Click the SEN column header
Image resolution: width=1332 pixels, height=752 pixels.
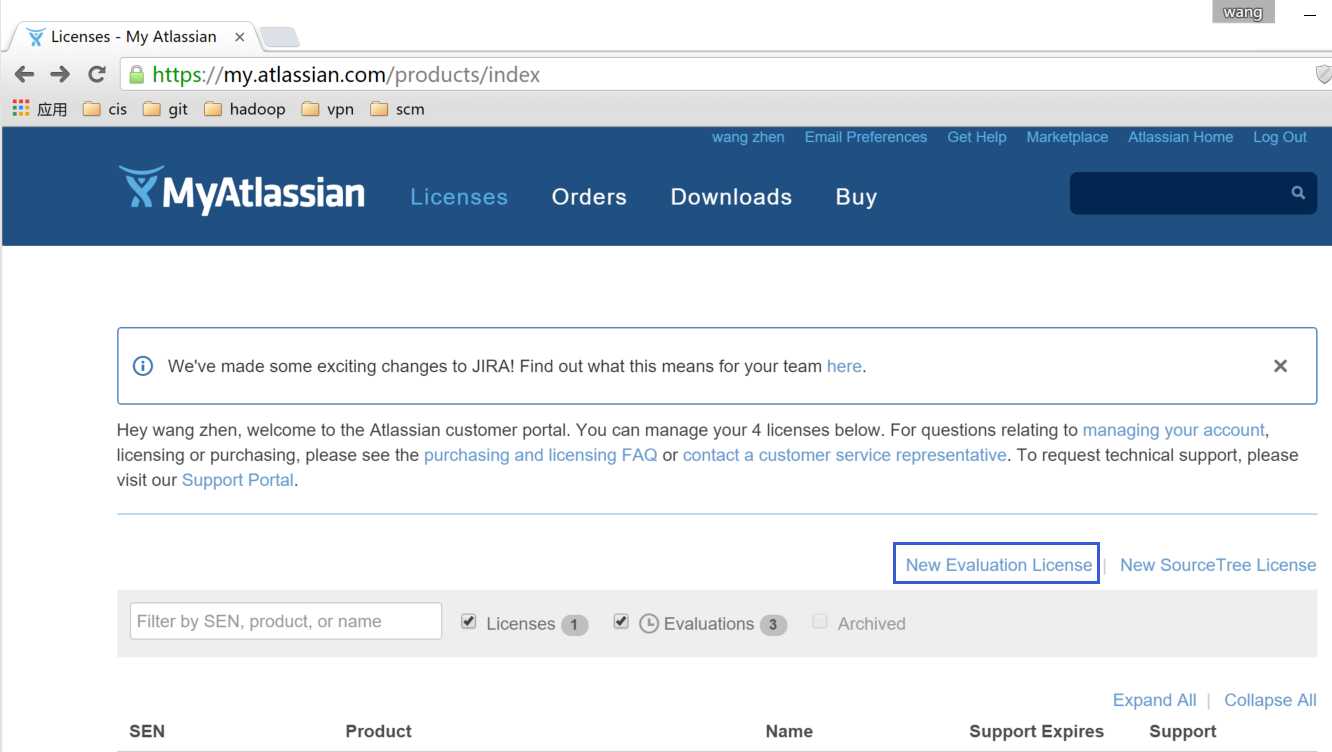click(x=147, y=731)
